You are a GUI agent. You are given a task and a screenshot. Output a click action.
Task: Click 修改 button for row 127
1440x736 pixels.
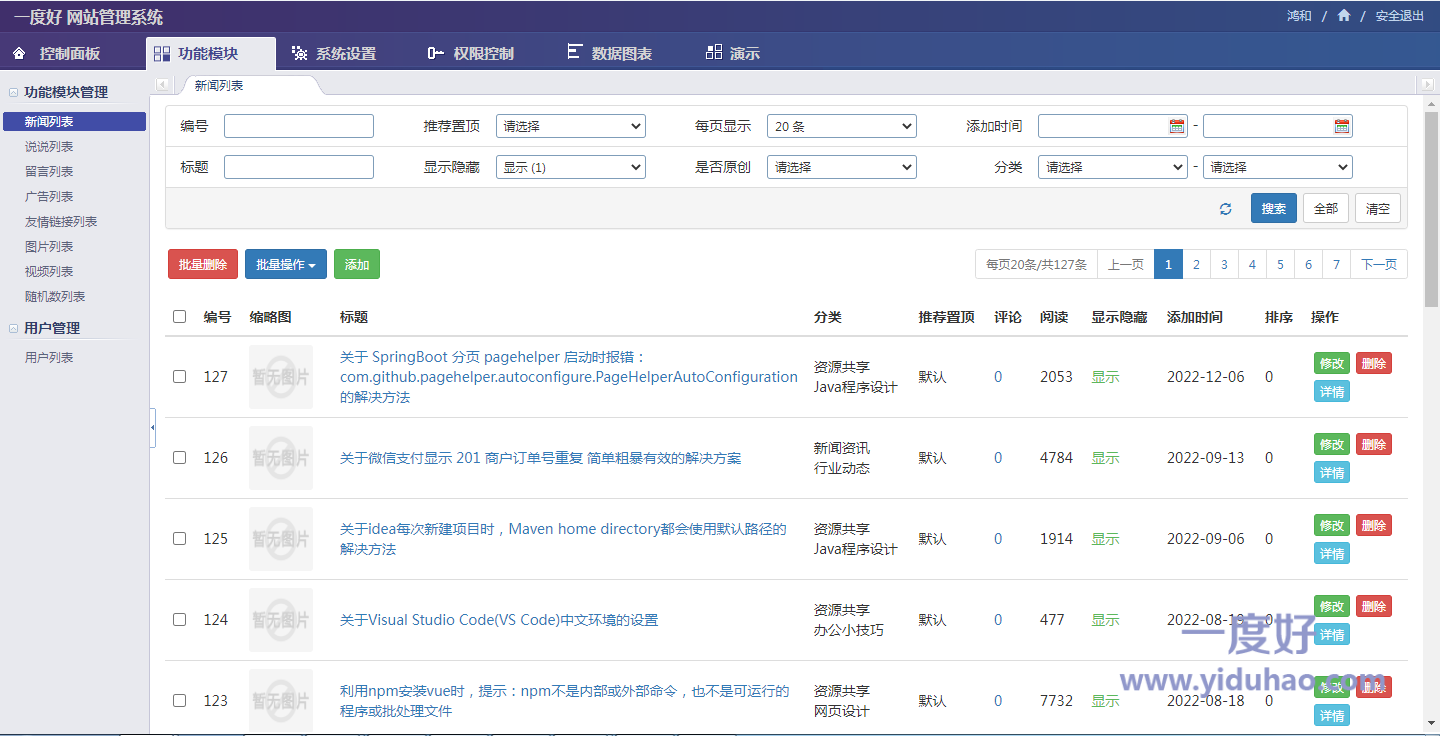tap(1332, 363)
